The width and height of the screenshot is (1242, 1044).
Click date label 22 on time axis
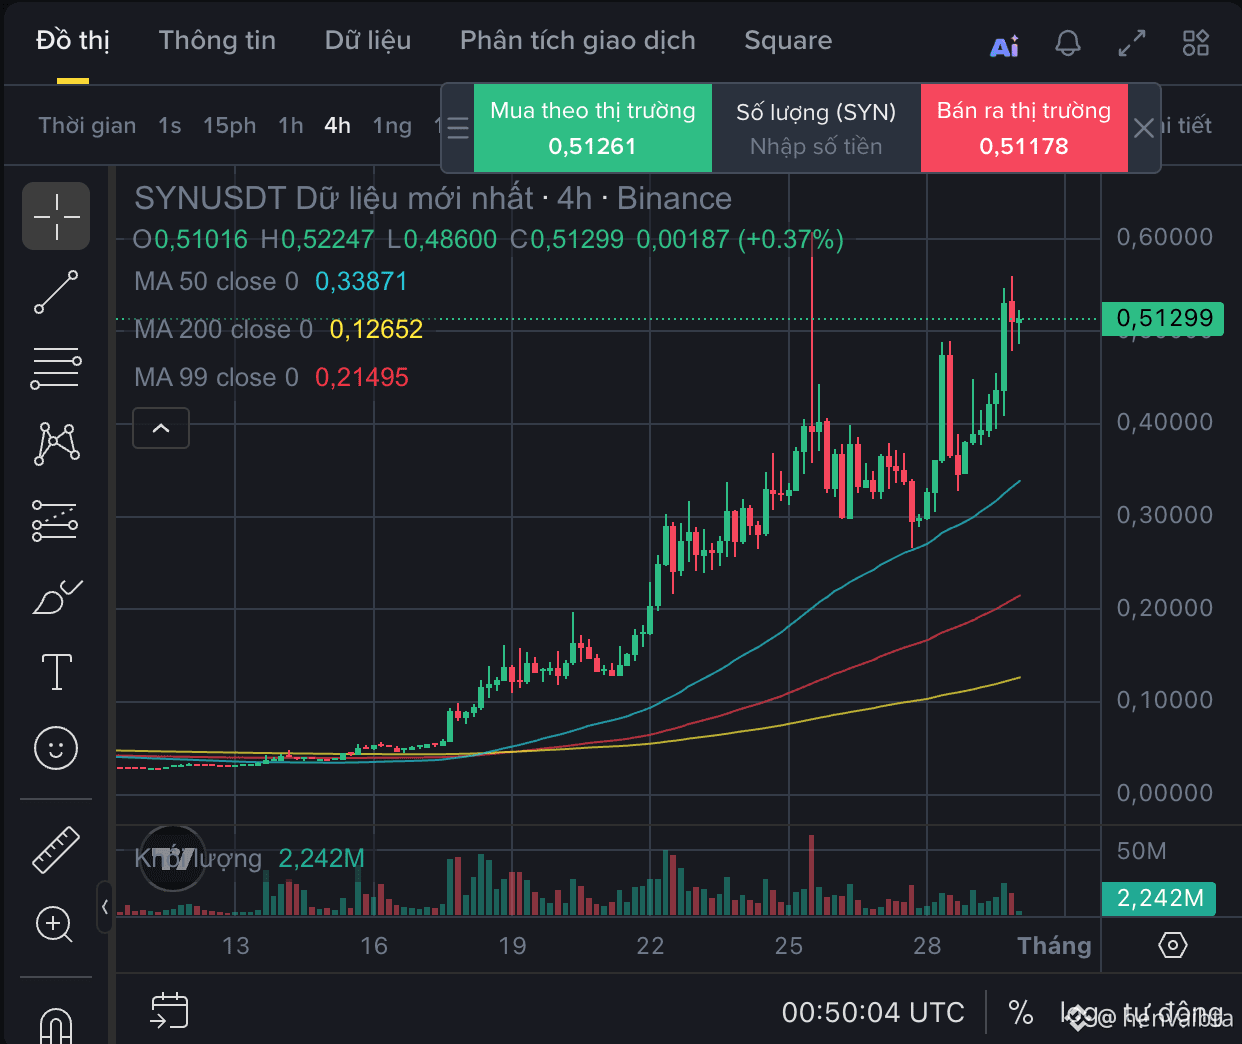[x=650, y=946]
